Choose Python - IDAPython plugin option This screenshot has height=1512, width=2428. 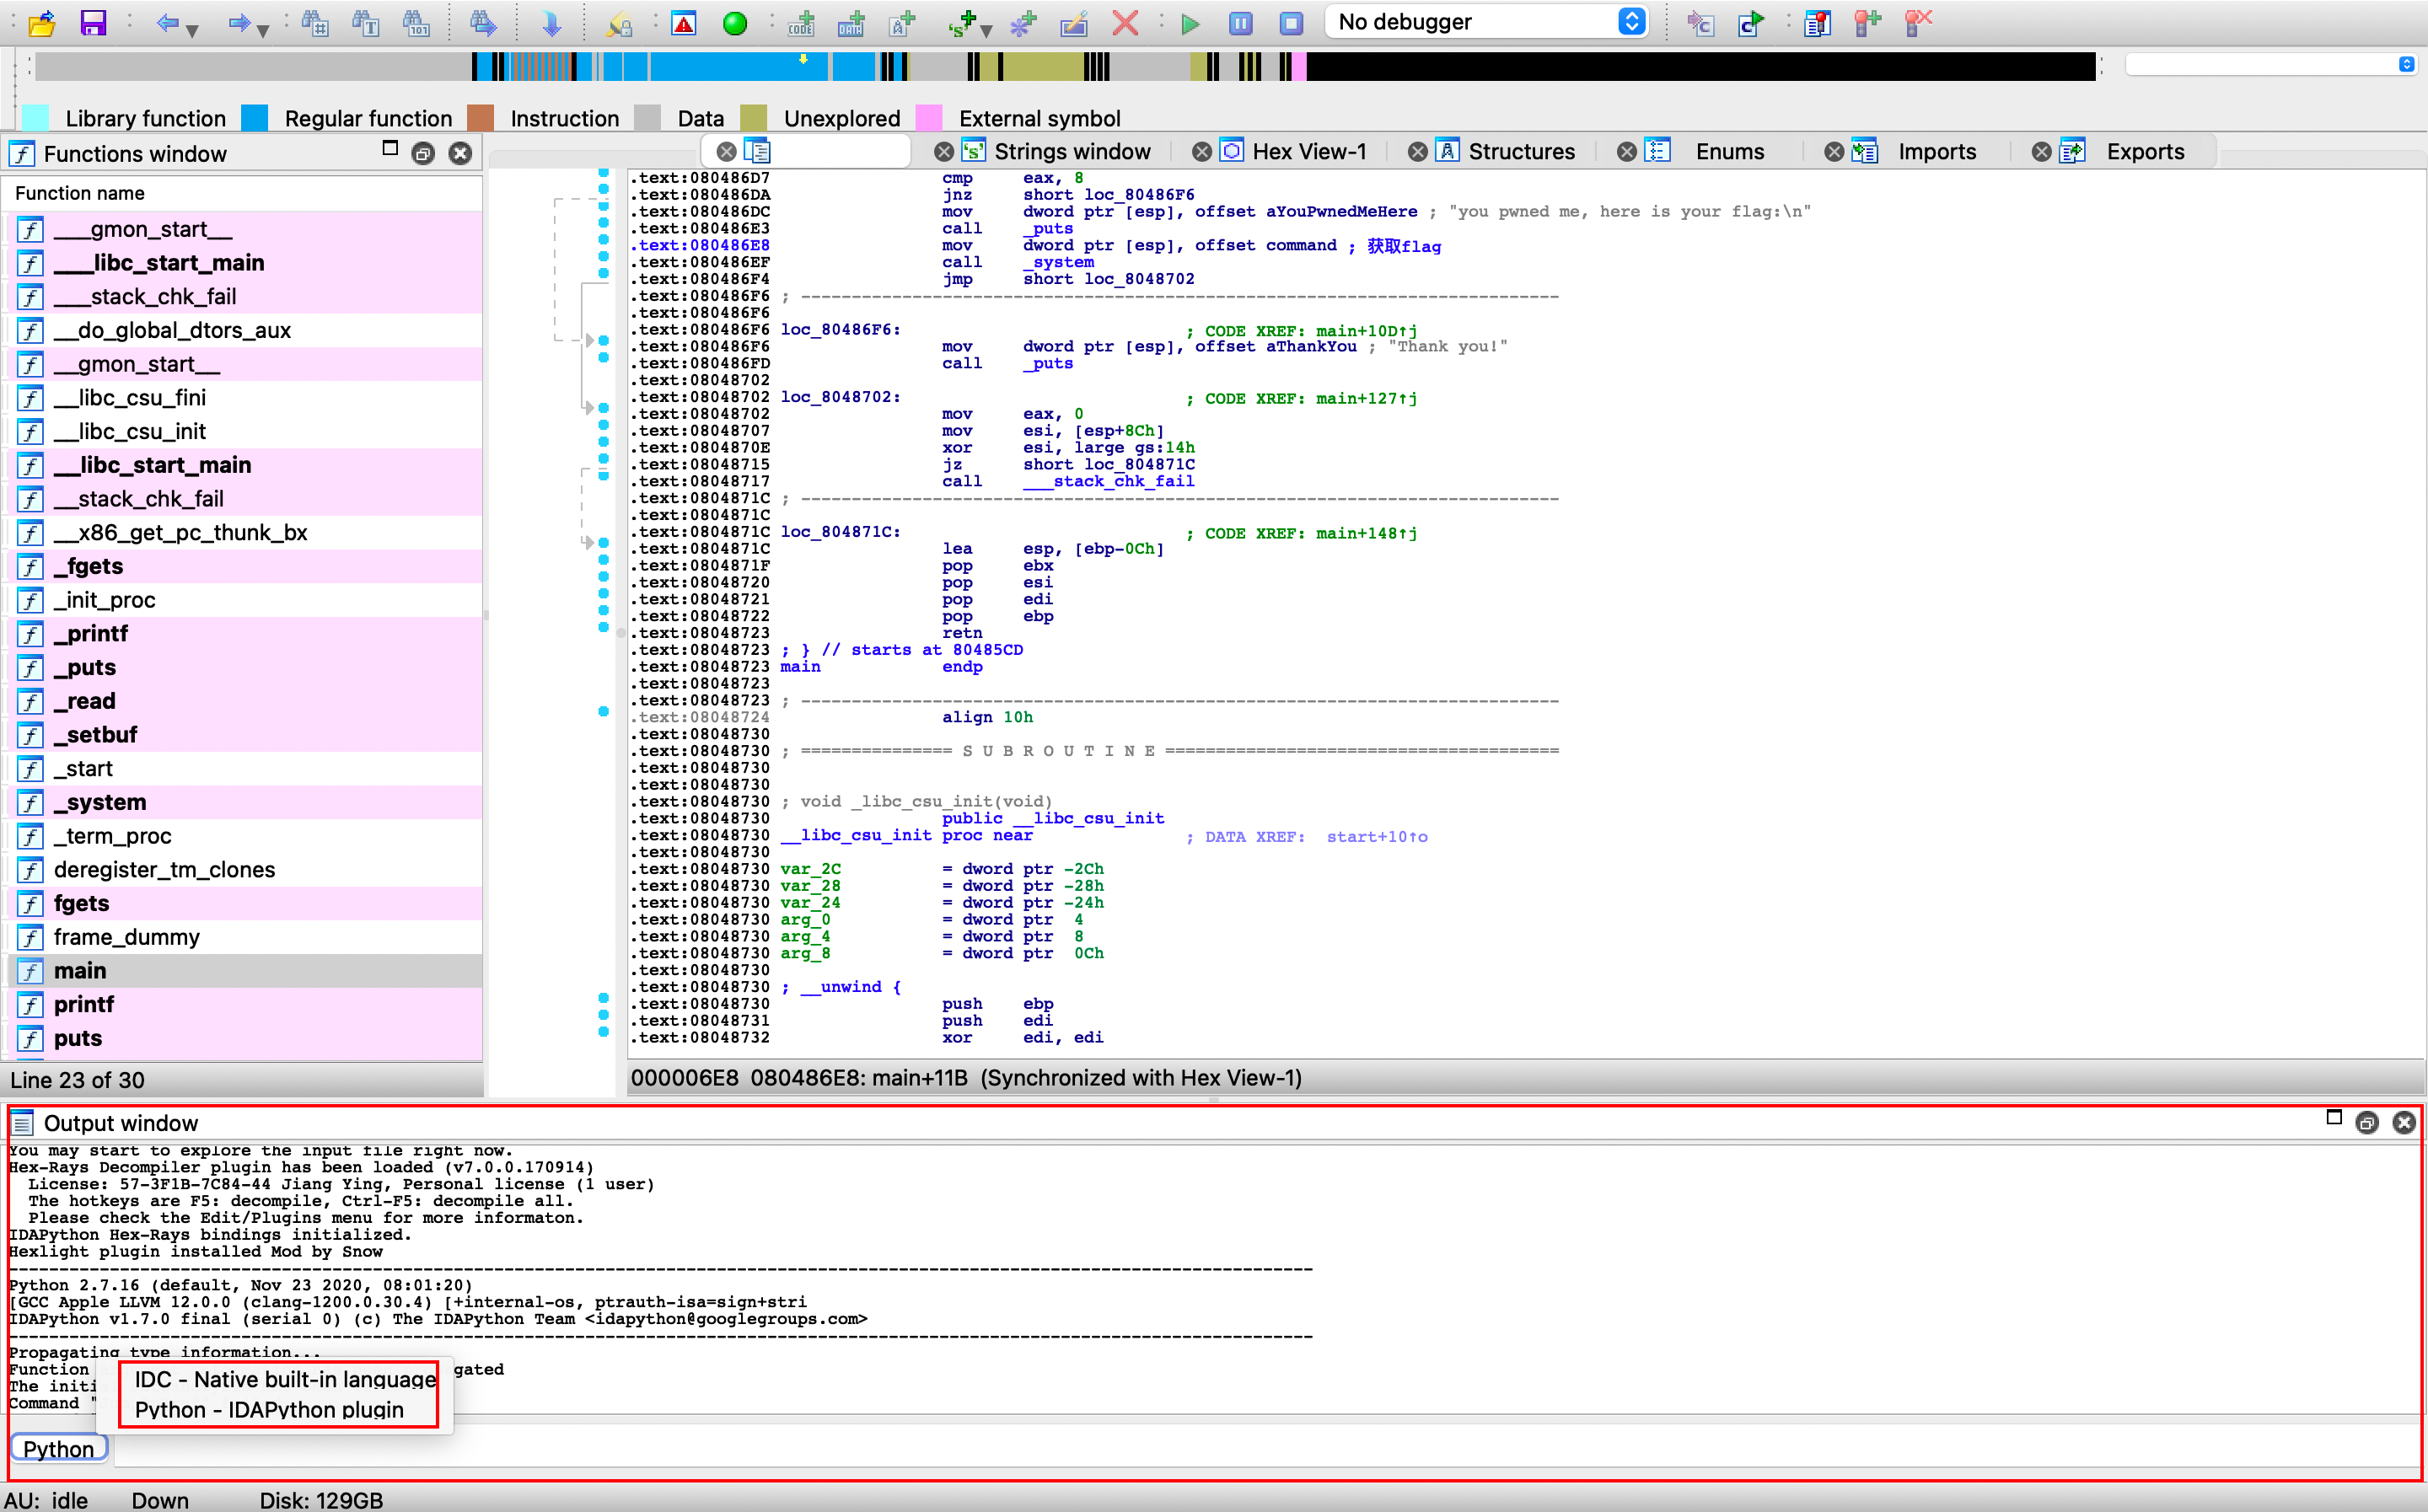coord(269,1409)
